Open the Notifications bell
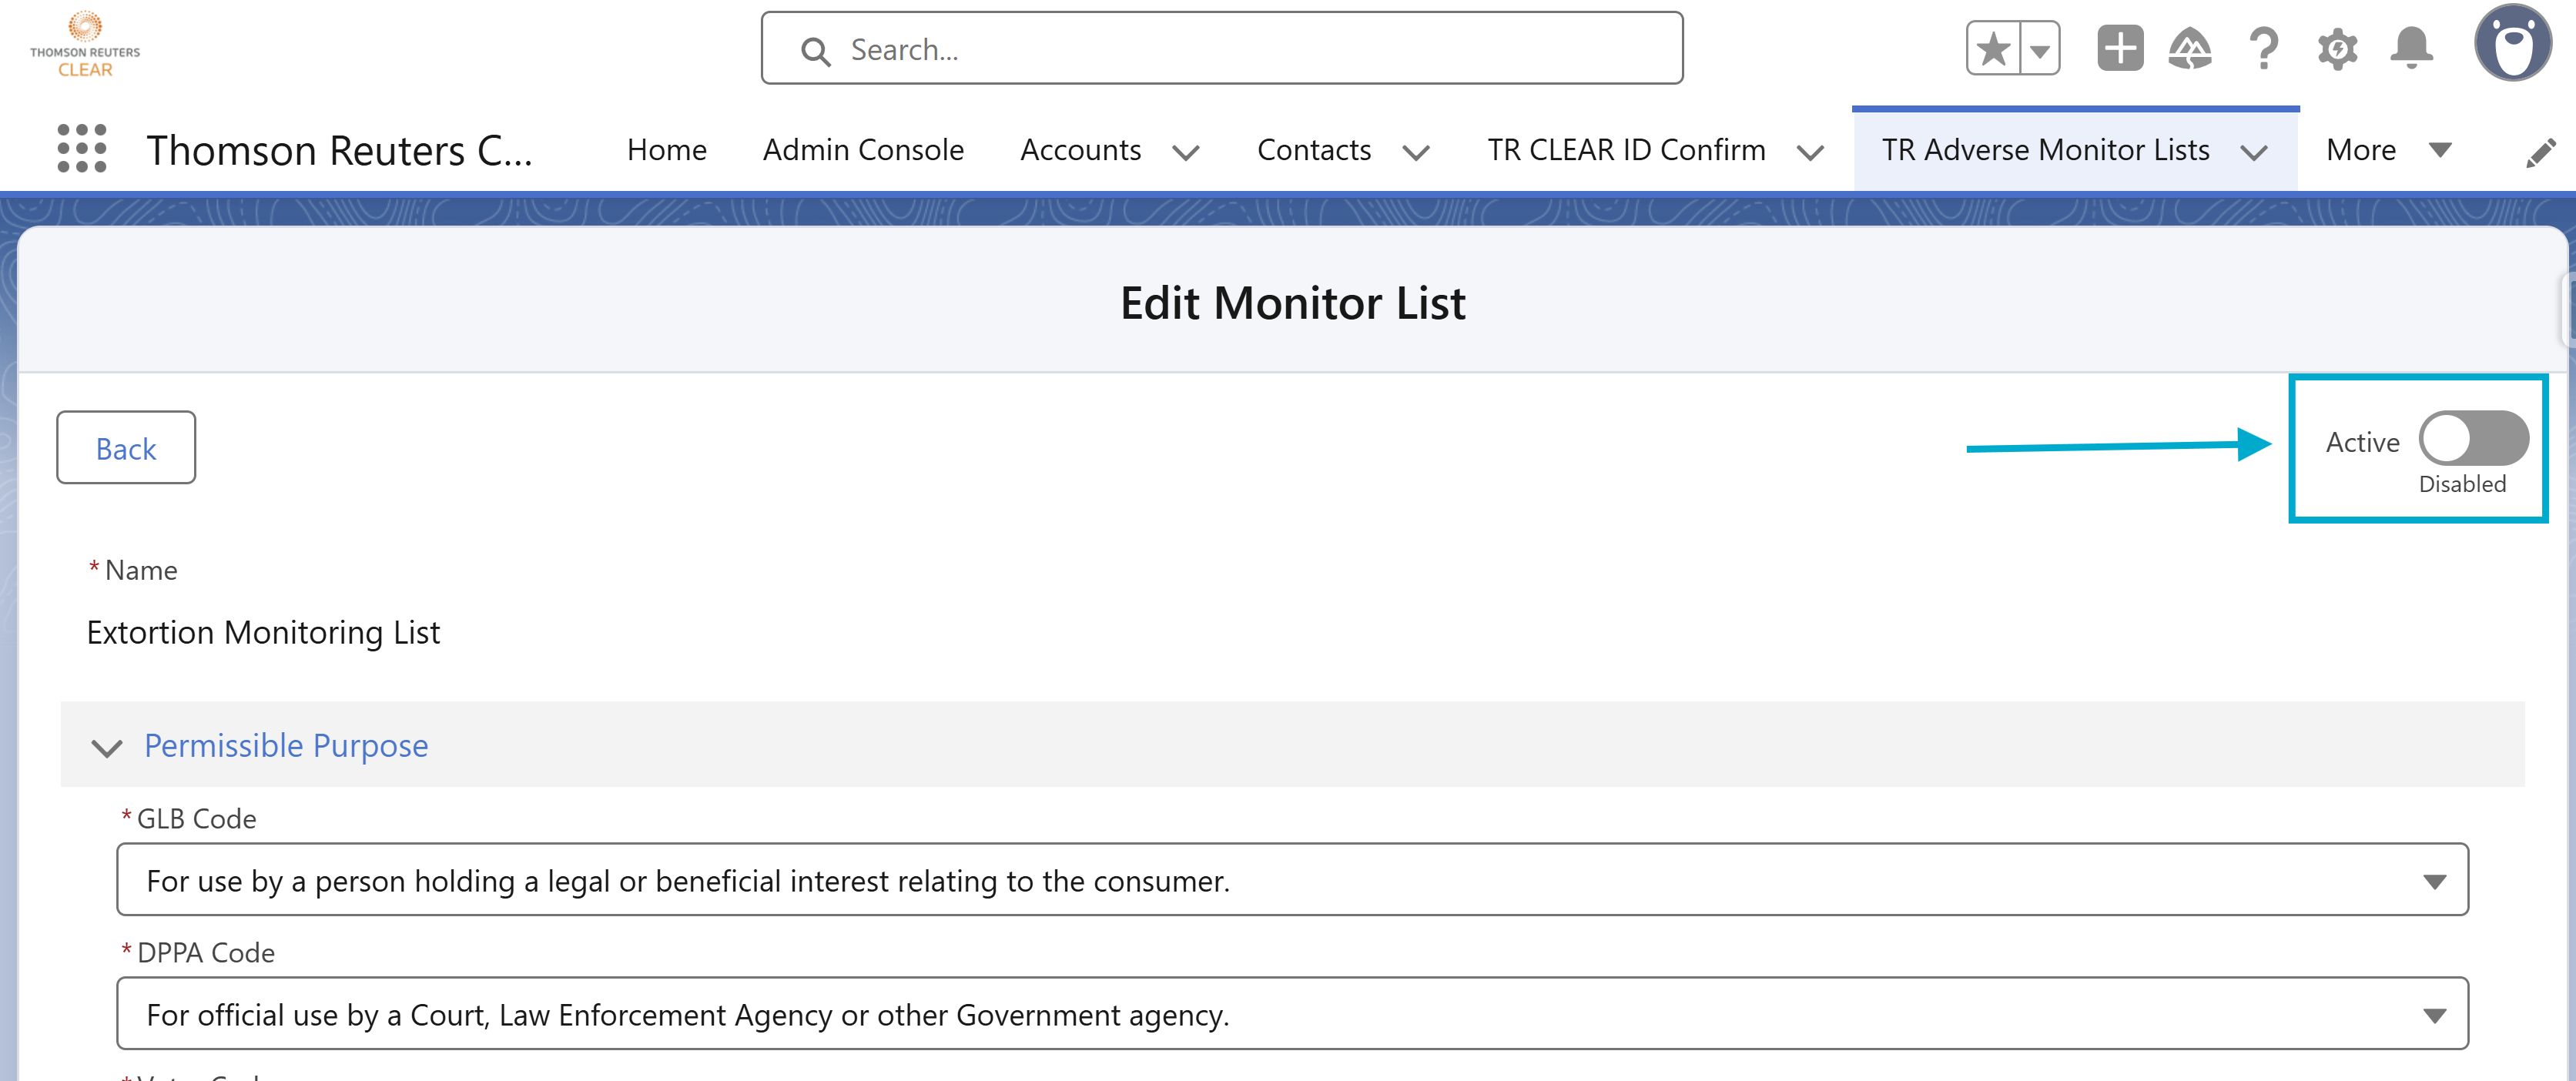The width and height of the screenshot is (2576, 1081). click(x=2412, y=48)
